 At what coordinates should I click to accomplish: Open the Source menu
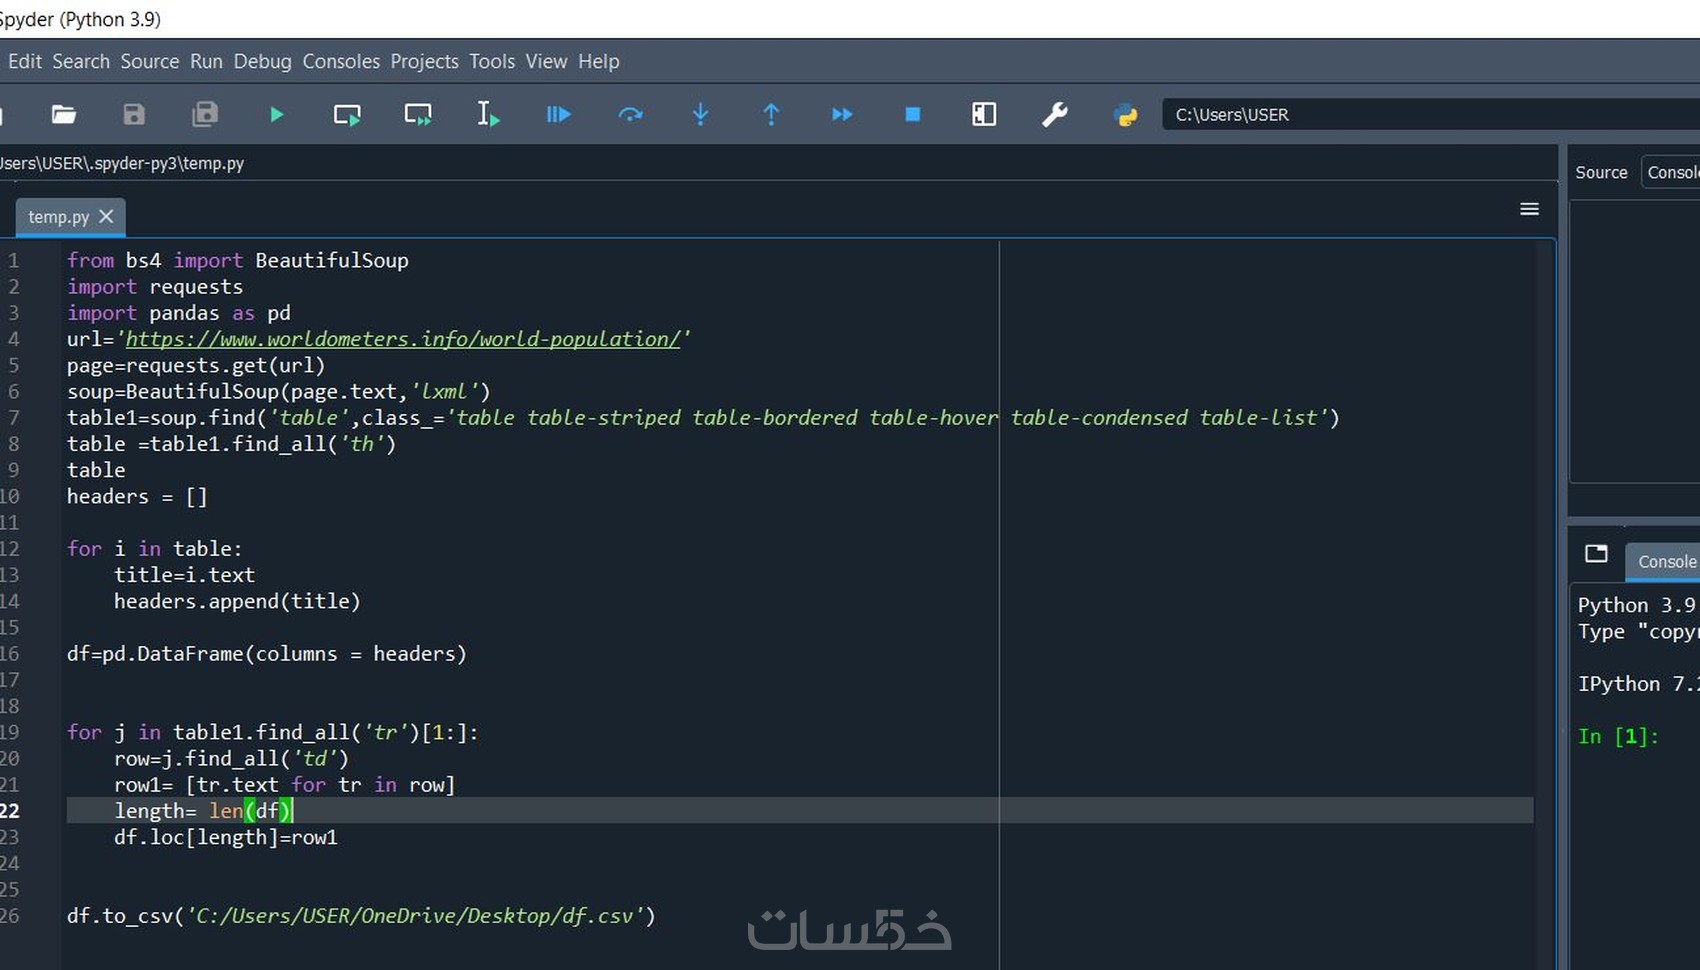150,61
